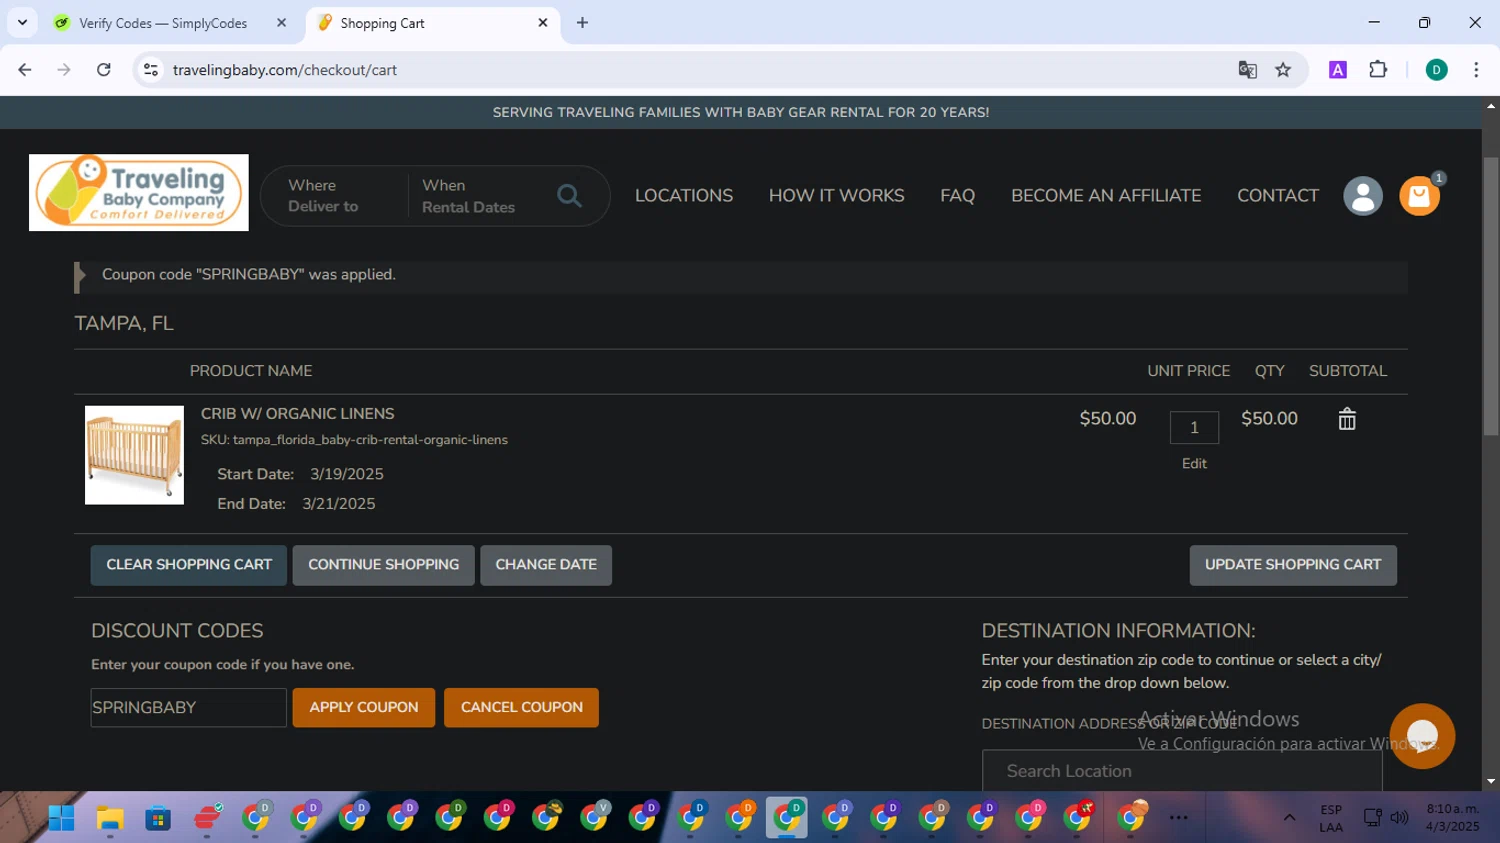Viewport: 1500px width, 843px height.
Task: Open the user account avatar icon
Action: (1363, 196)
